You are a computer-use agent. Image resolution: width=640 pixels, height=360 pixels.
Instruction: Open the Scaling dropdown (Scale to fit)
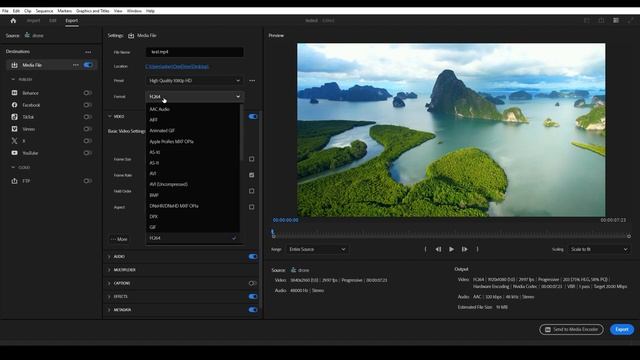[x=599, y=249]
